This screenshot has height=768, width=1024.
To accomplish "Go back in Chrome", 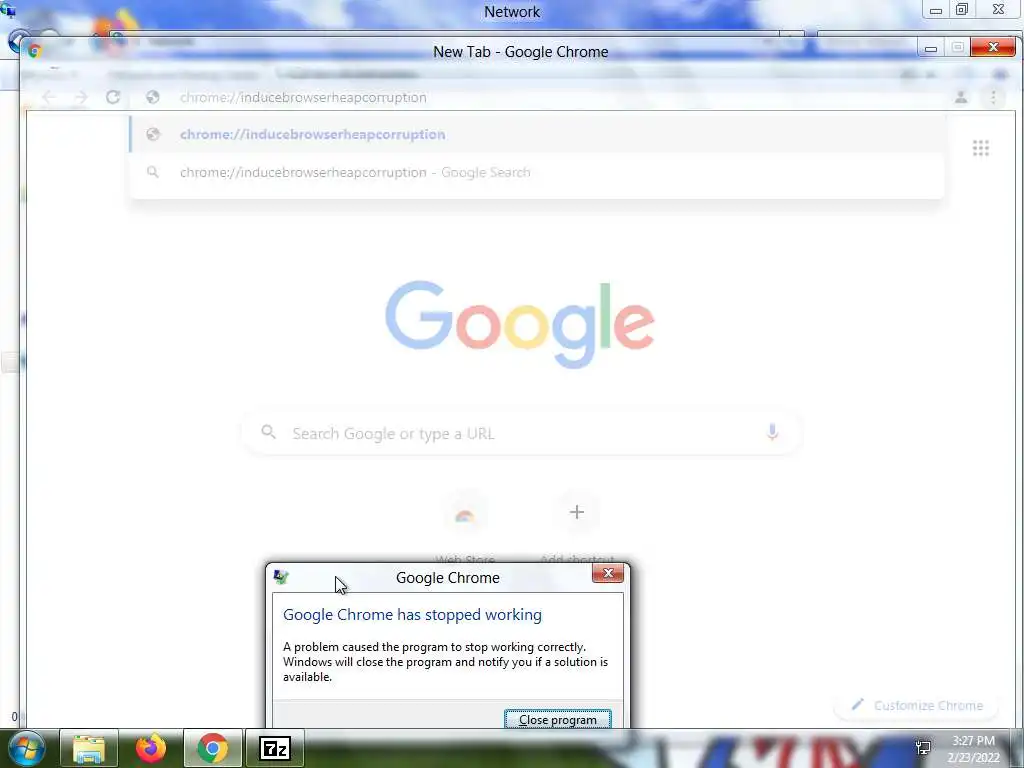I will [50, 97].
